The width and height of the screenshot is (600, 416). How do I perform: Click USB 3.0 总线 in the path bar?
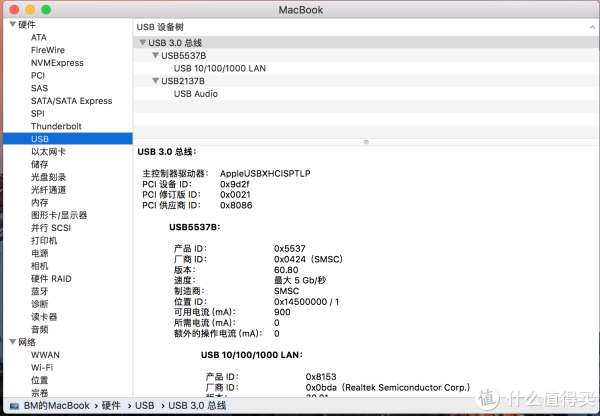(x=197, y=405)
